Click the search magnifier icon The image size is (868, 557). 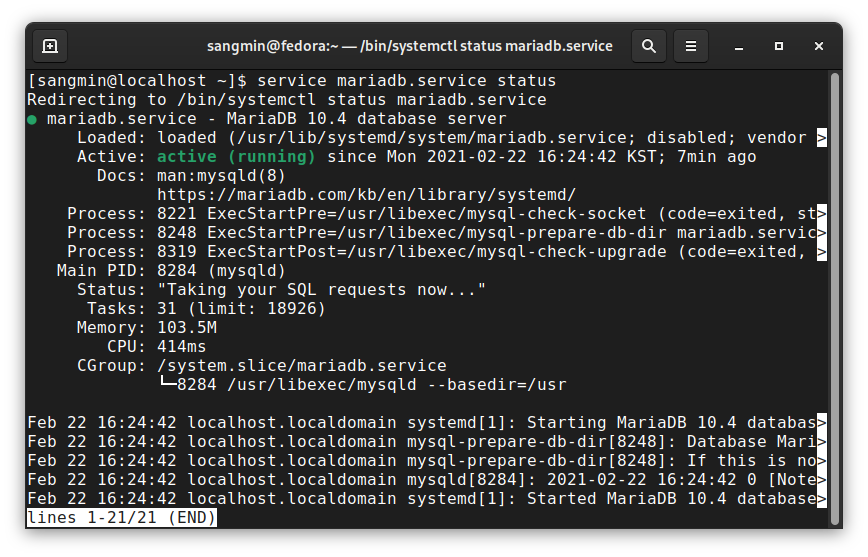(x=649, y=46)
